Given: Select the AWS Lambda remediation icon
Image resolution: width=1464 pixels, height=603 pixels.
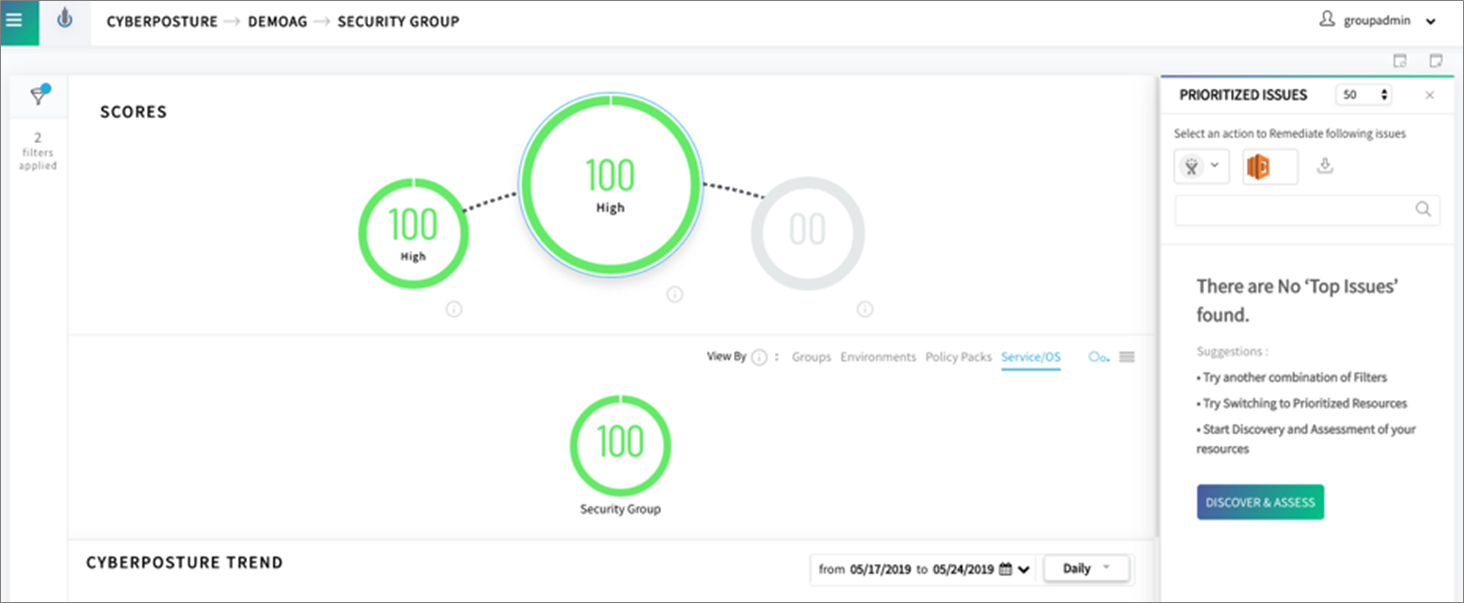Looking at the screenshot, I should click(1258, 167).
